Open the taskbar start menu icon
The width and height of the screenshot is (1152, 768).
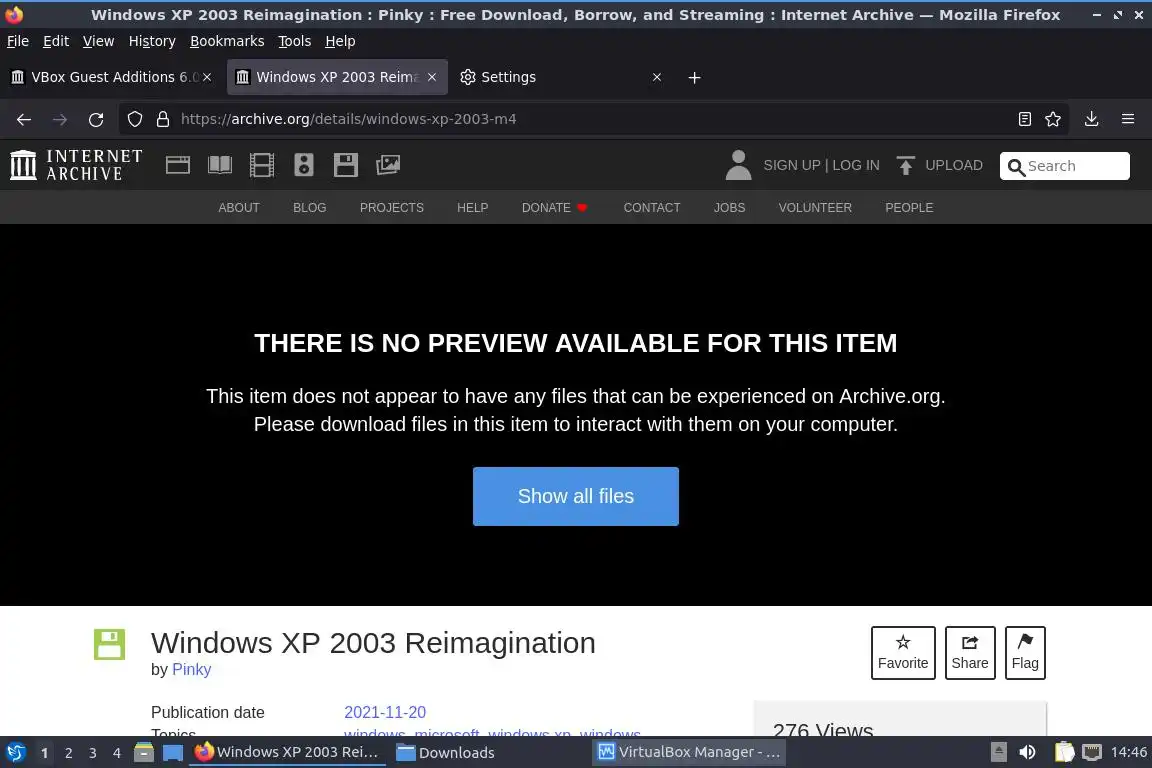15,752
